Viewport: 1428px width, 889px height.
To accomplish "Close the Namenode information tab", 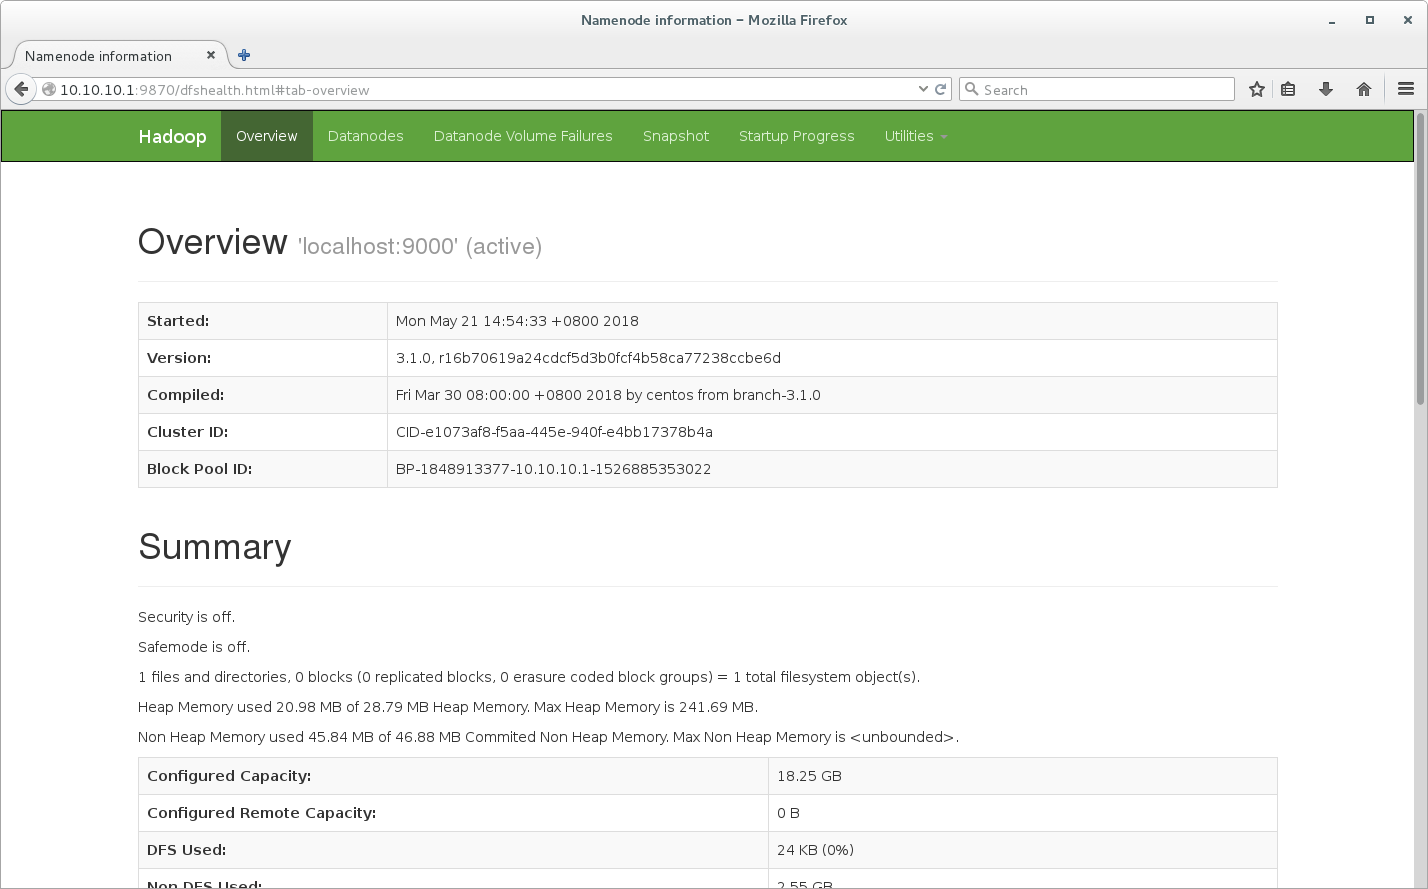I will pyautogui.click(x=211, y=55).
